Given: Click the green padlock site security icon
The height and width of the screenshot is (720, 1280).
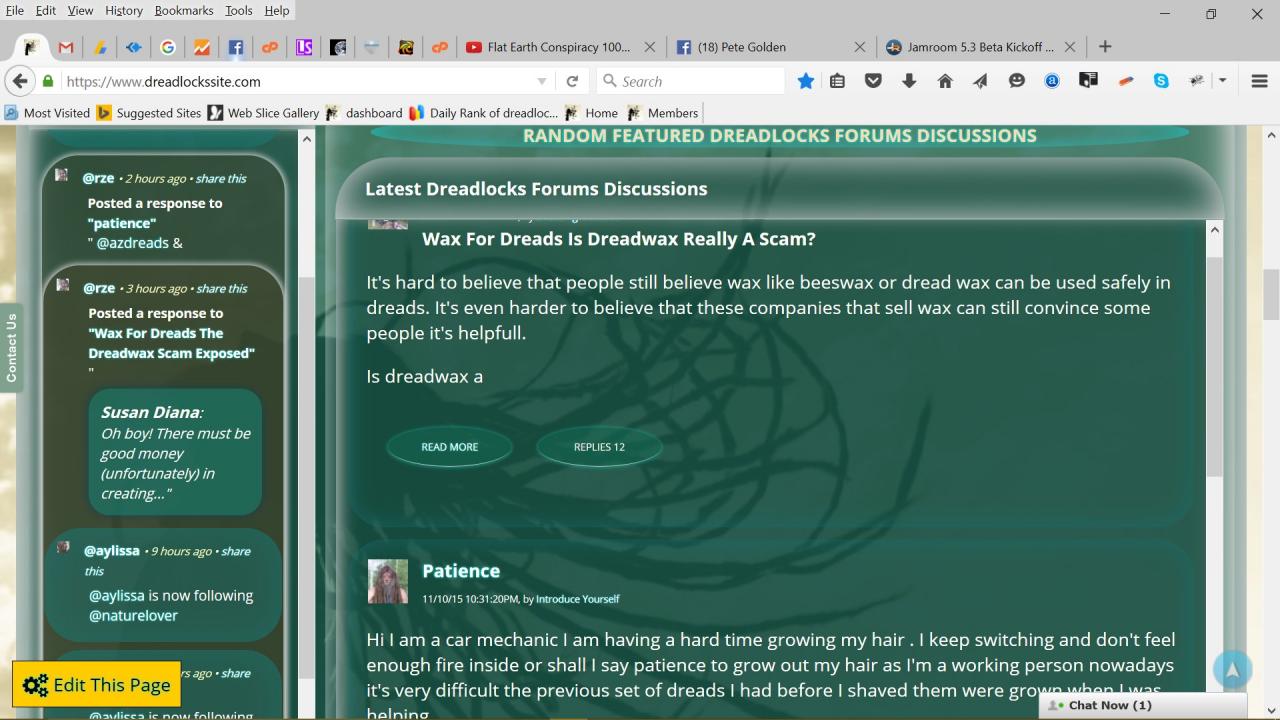Looking at the screenshot, I should point(48,81).
